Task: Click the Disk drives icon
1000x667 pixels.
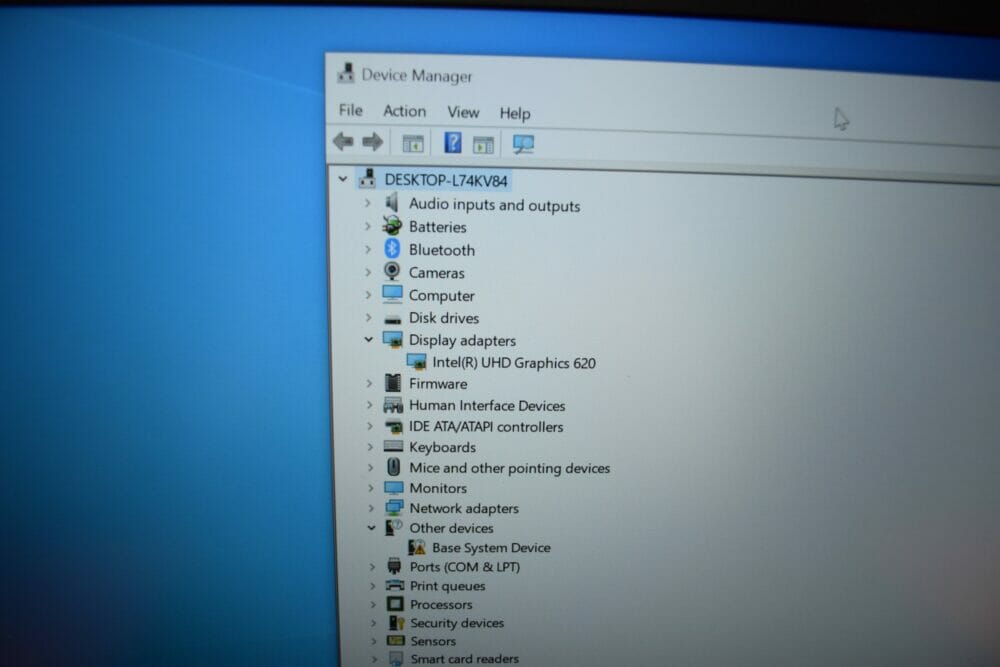Action: [393, 318]
